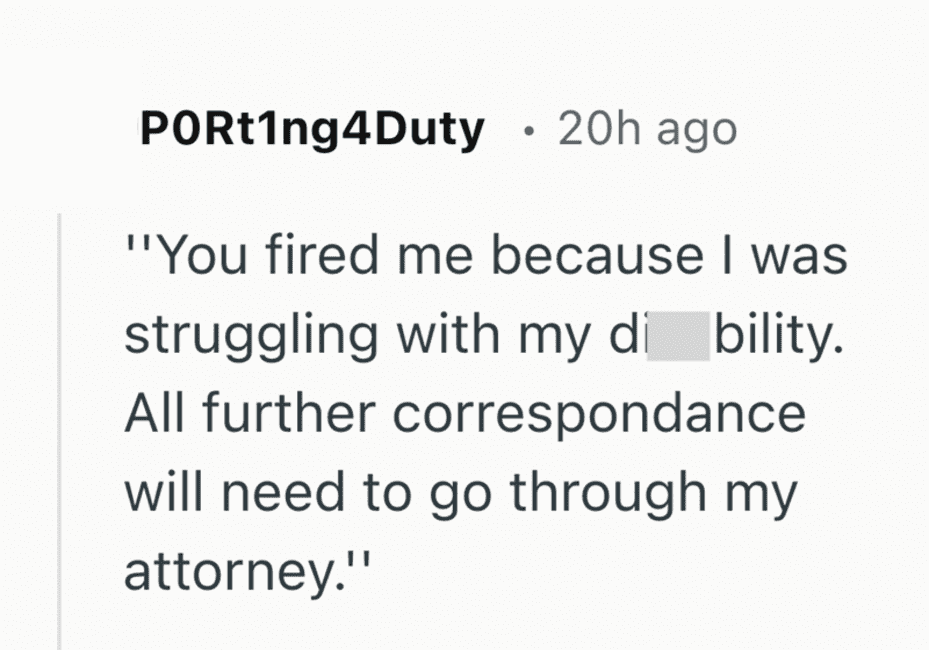Open the P0Rt1ng4Duty user profile
This screenshot has height=650, width=929.
[312, 130]
